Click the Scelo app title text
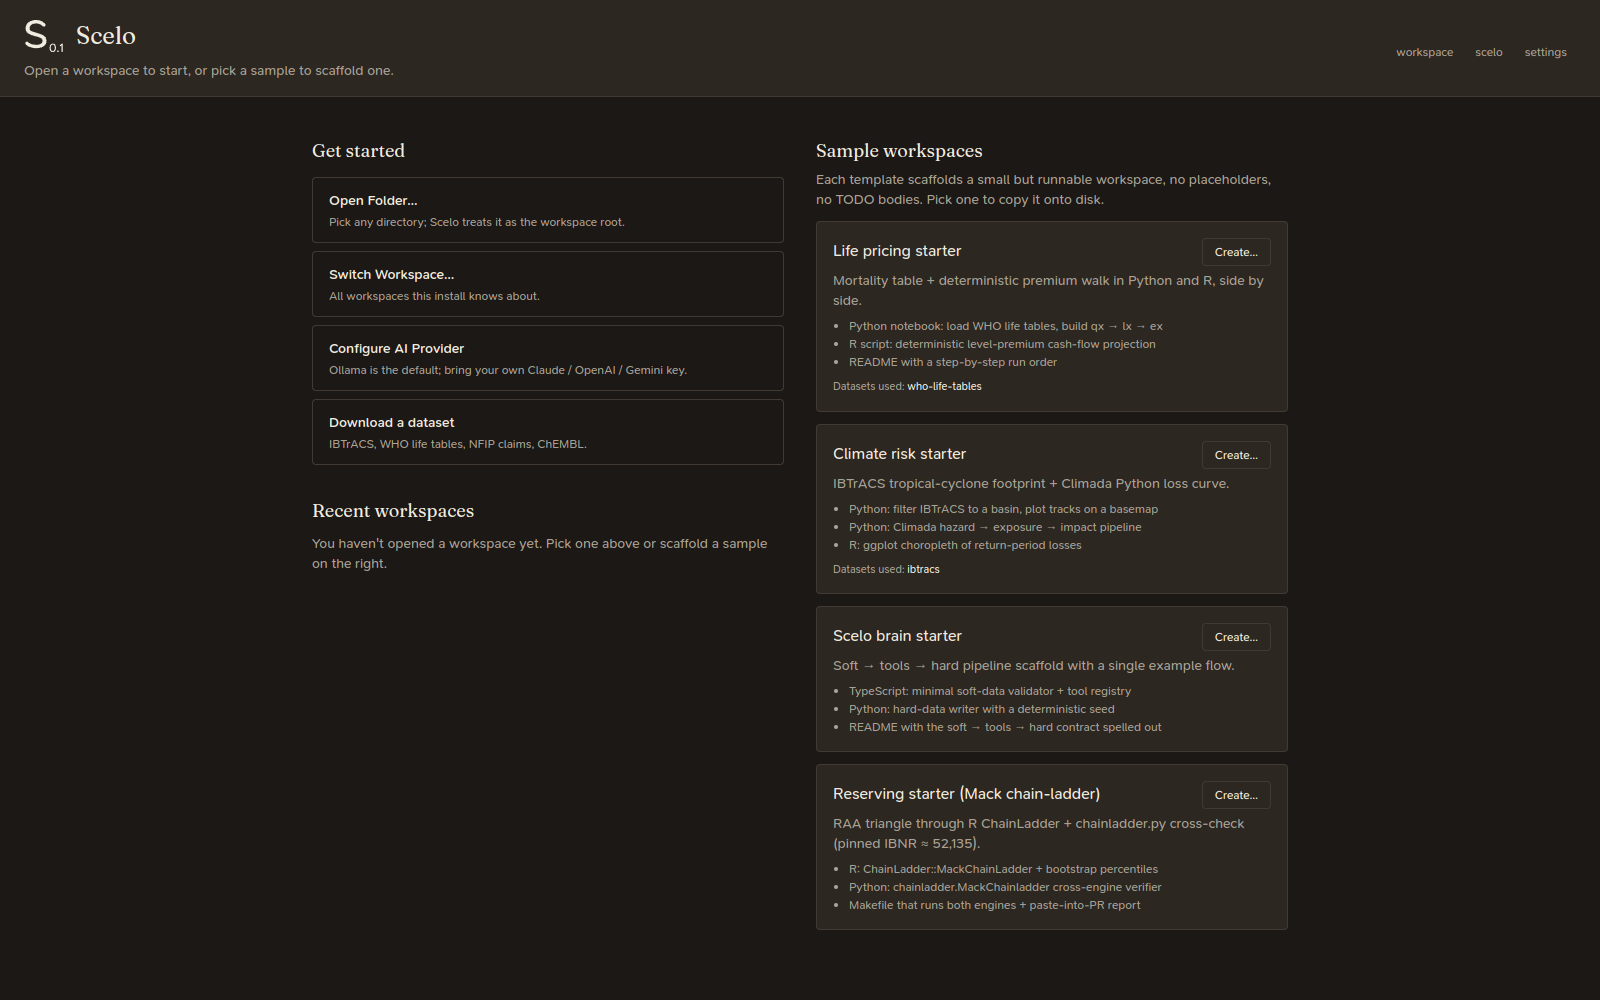Viewport: 1600px width, 1000px height. tap(106, 36)
